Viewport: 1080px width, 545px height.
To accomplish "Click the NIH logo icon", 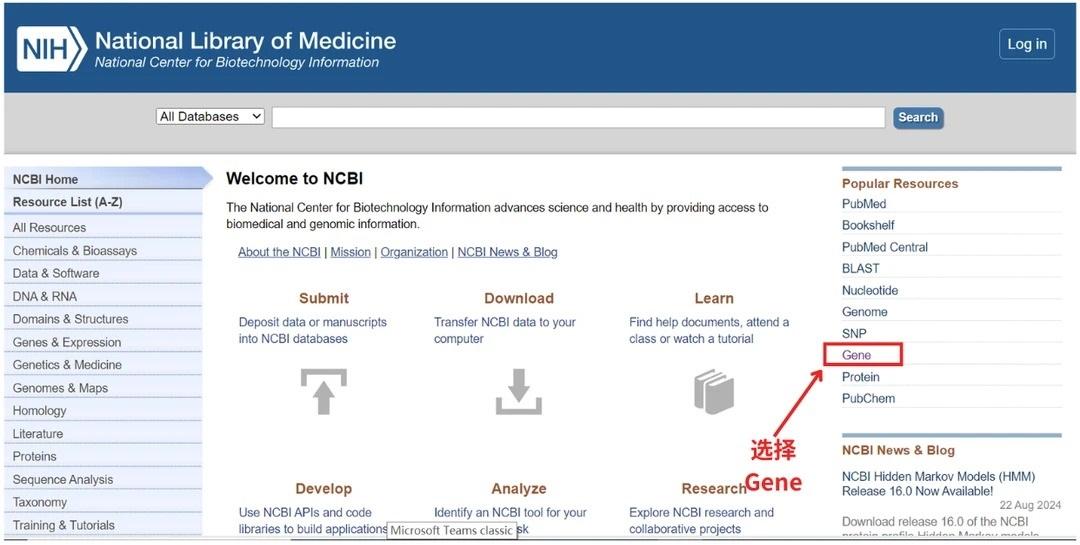I will click(51, 48).
